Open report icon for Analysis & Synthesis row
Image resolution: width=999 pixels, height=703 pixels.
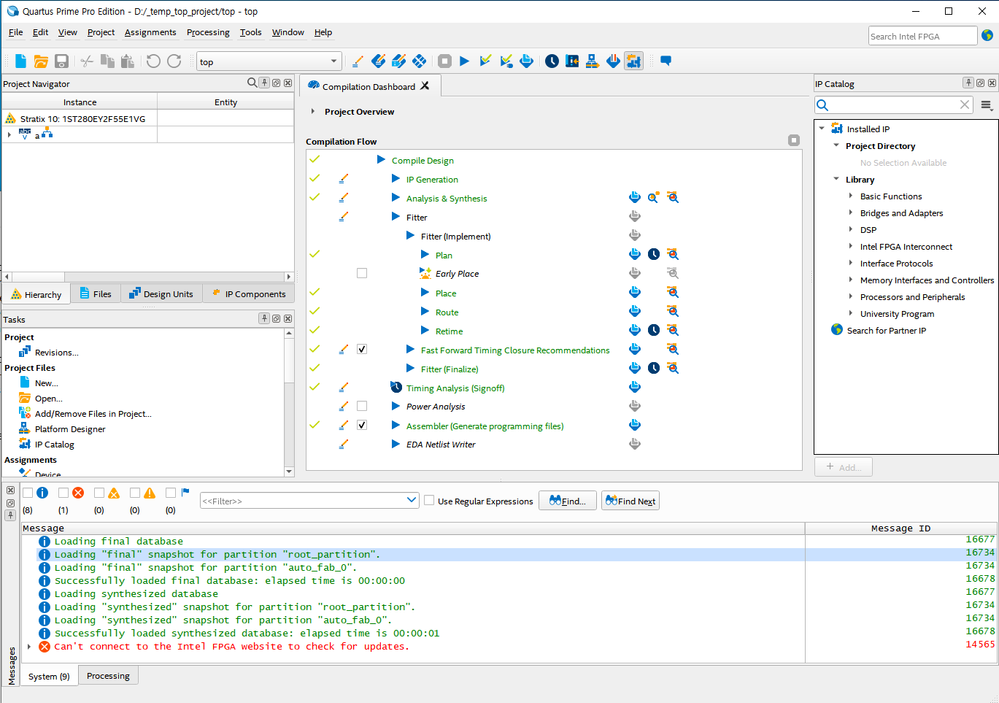click(x=634, y=199)
